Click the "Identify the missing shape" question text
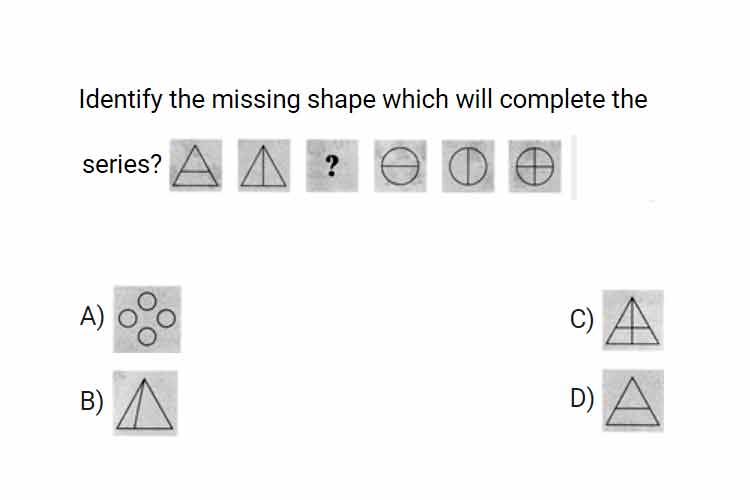 (363, 100)
